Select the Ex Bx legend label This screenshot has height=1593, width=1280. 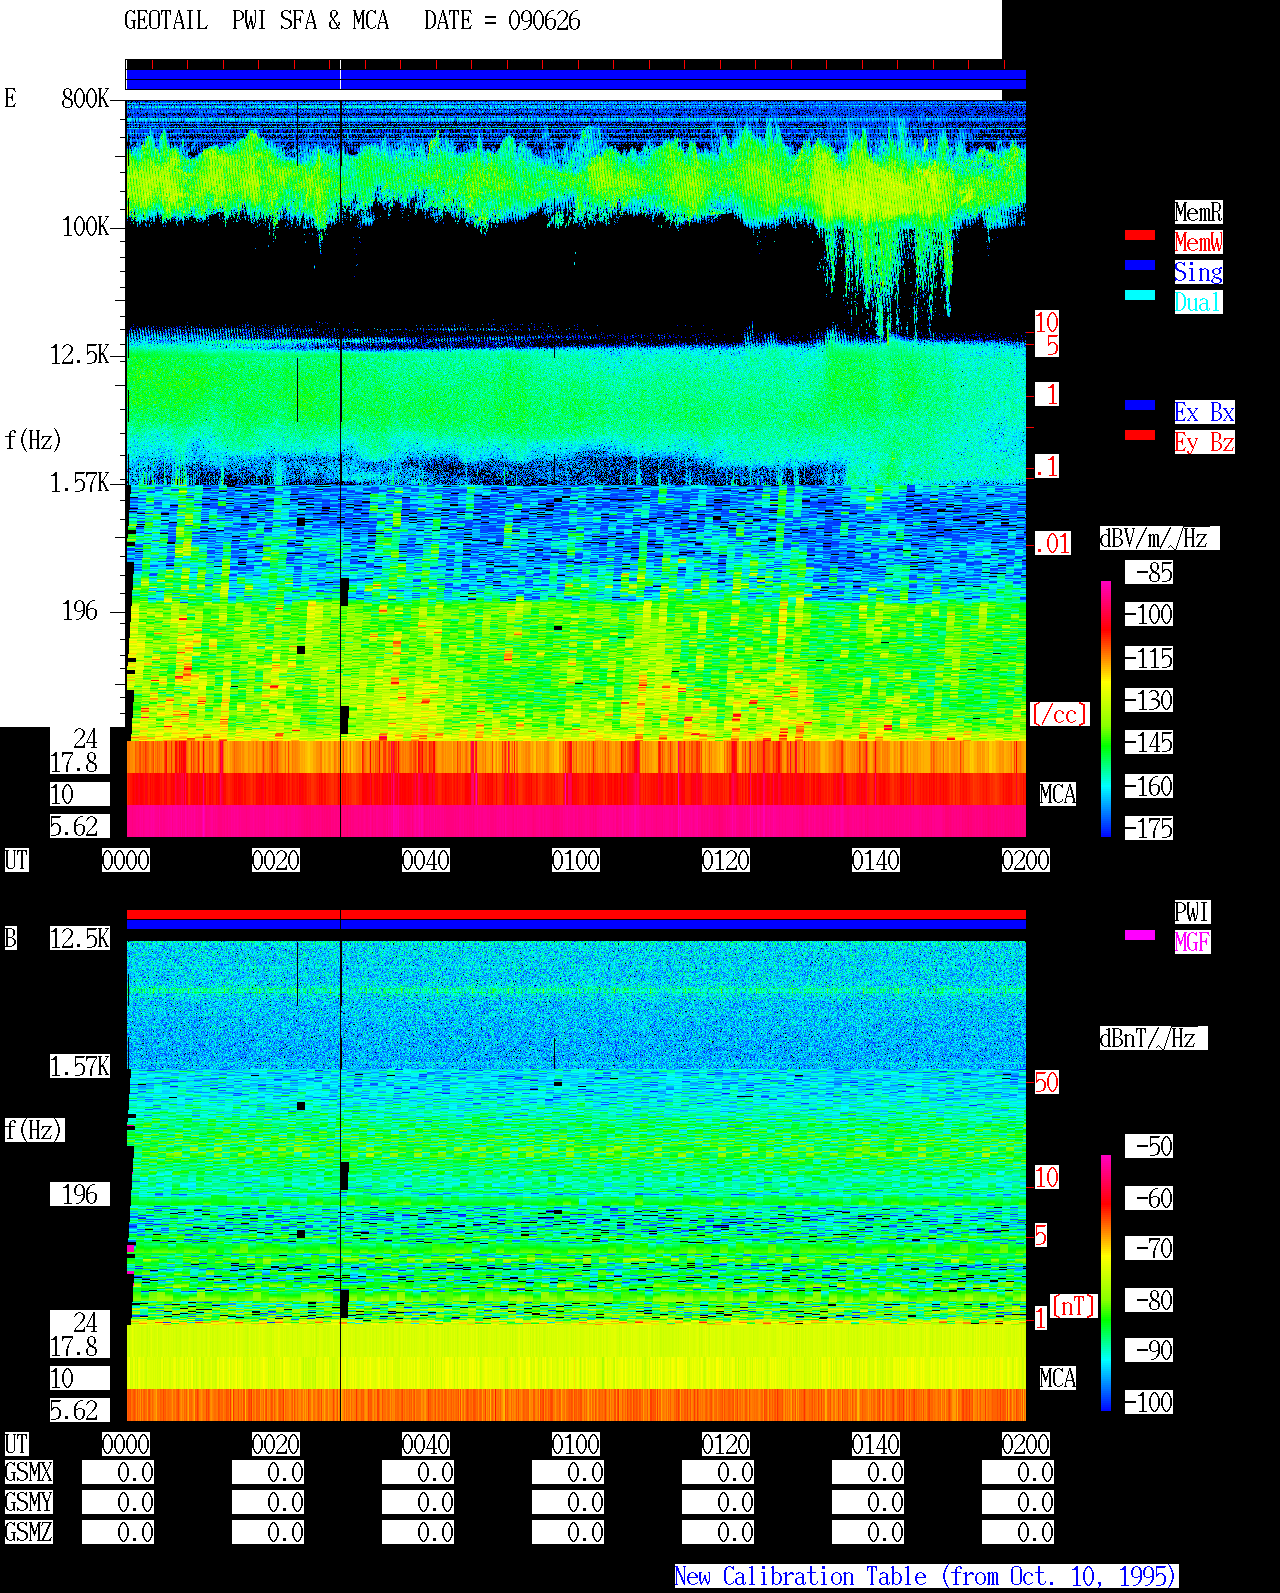pos(1204,412)
